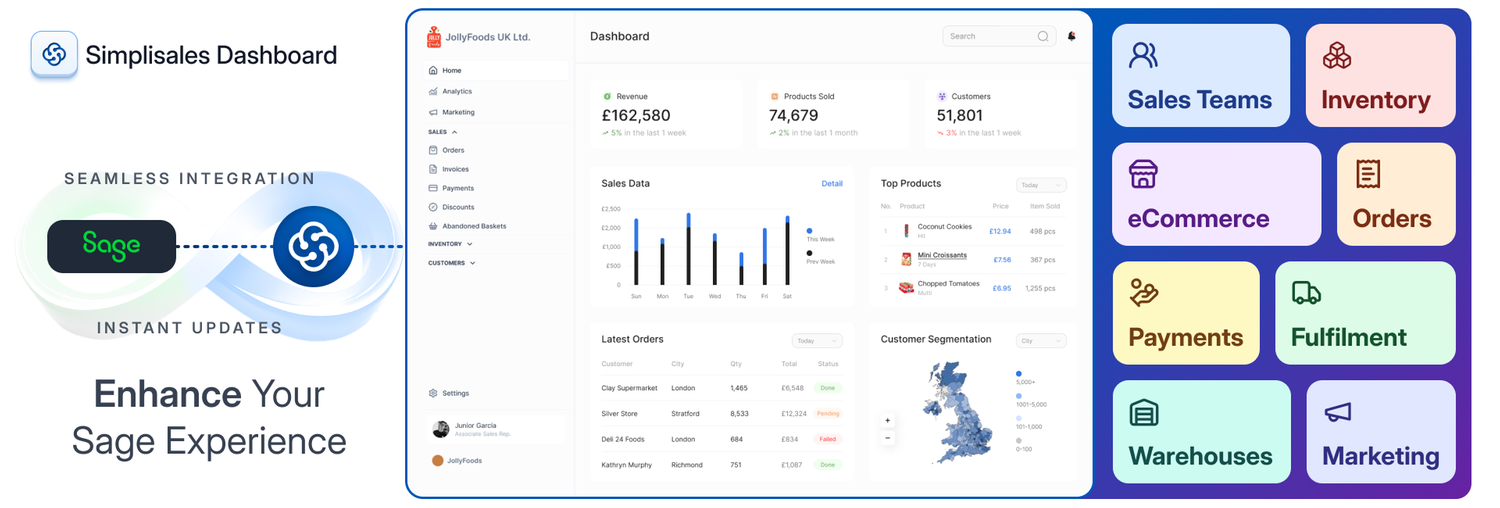Click the Tue bar in Sales Data
1500x508 pixels.
click(x=688, y=249)
